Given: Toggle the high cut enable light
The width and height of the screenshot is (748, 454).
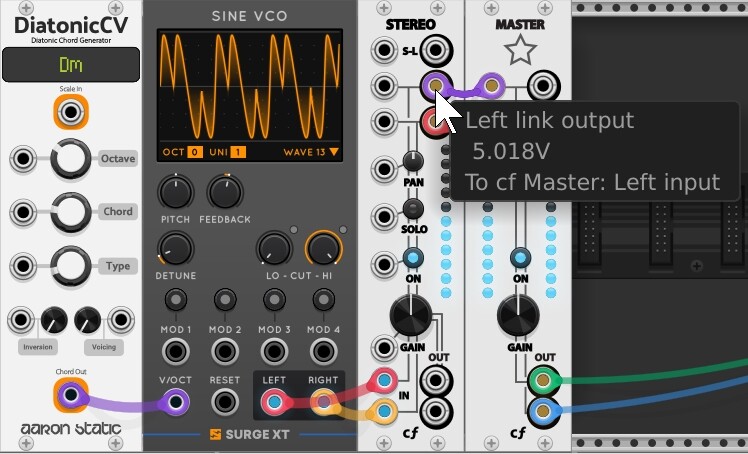Looking at the screenshot, I should [x=343, y=230].
